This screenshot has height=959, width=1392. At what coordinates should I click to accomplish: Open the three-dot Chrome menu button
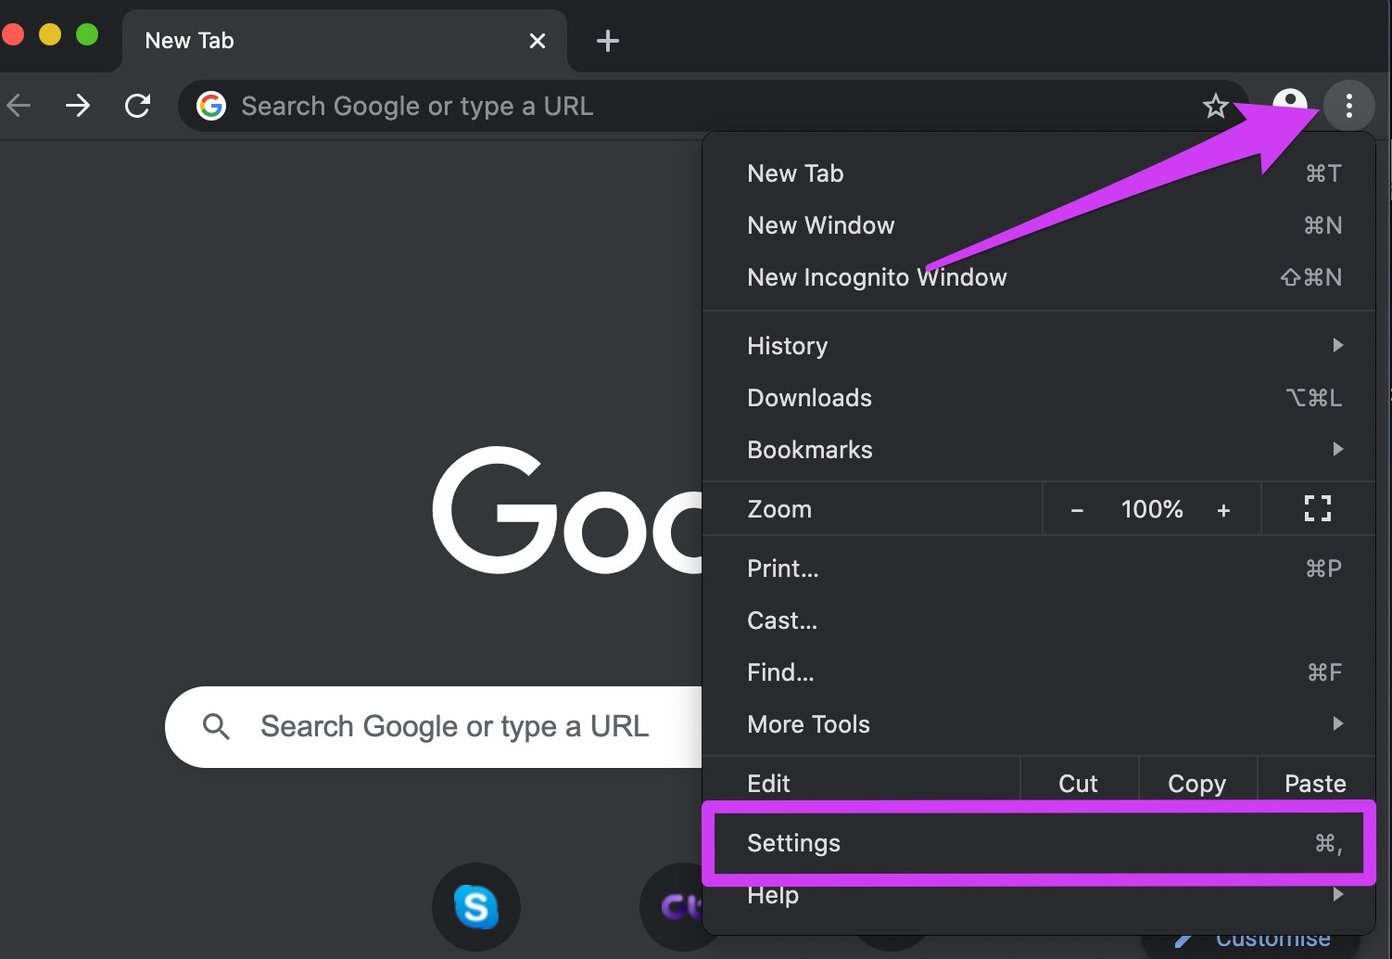(x=1349, y=105)
